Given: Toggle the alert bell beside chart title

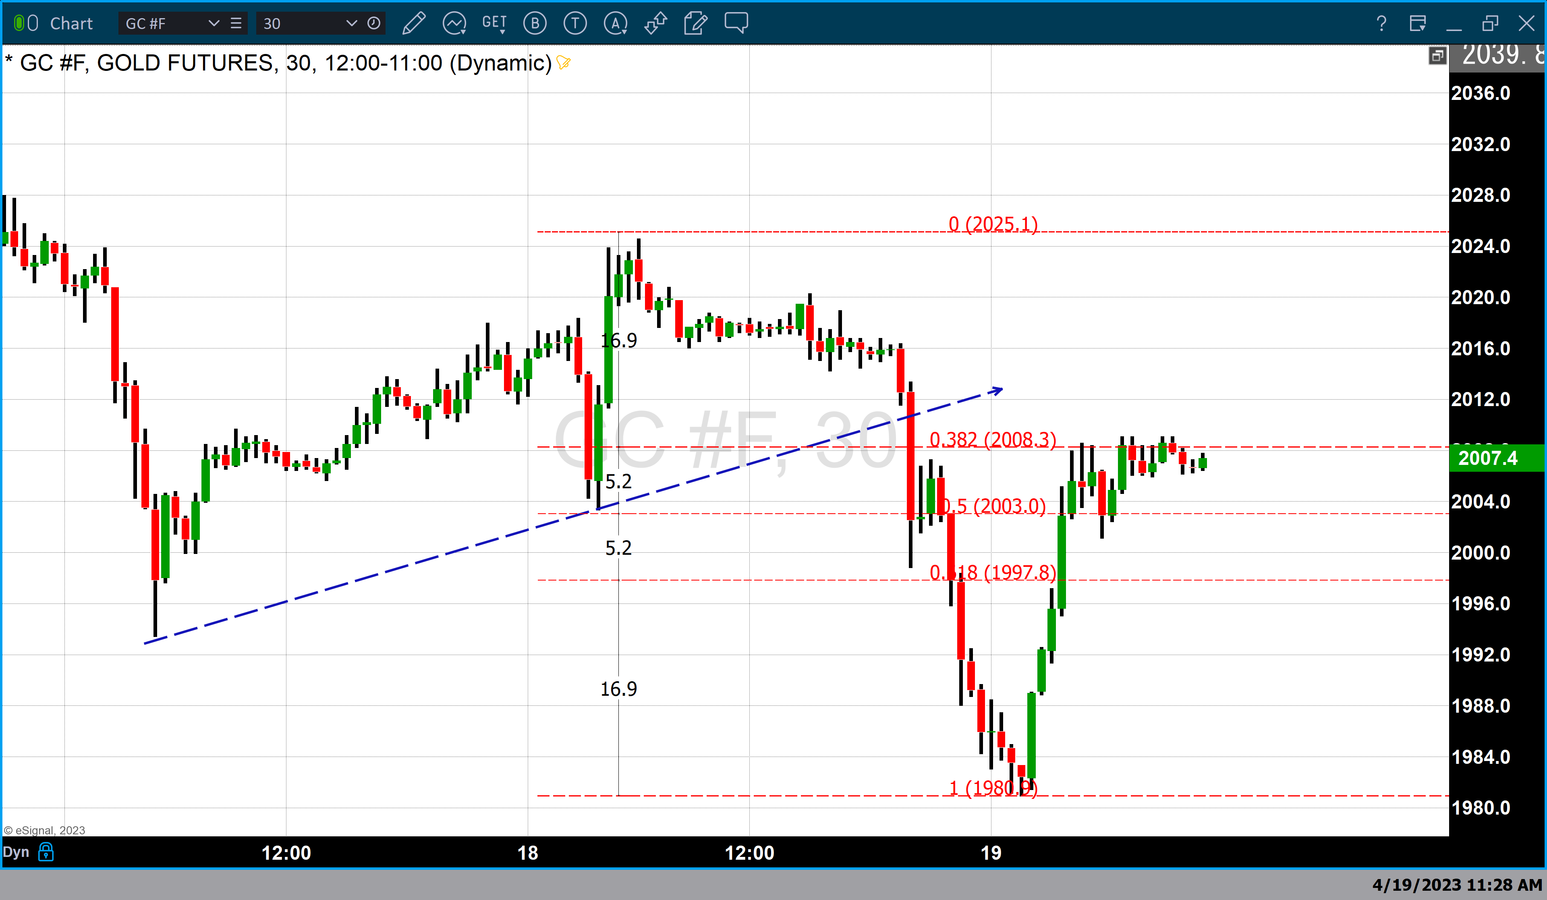Looking at the screenshot, I should pos(564,63).
